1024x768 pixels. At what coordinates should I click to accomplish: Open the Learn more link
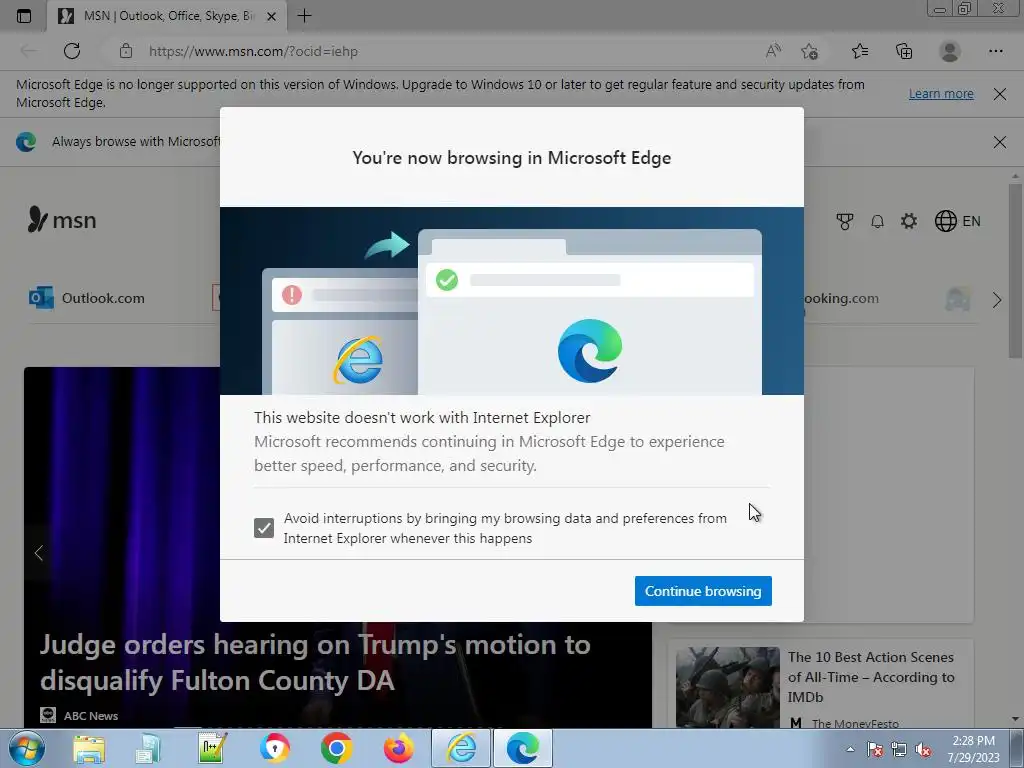point(941,93)
